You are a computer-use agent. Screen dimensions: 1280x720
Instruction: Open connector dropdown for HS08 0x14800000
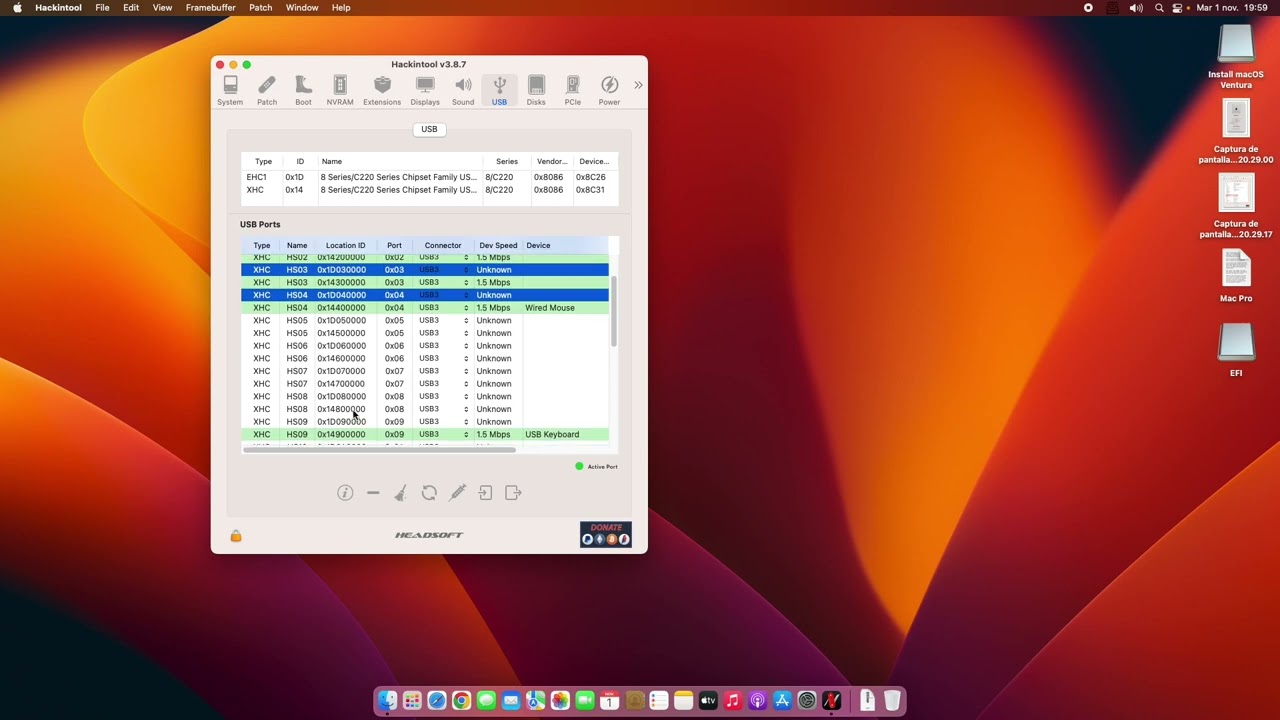[x=443, y=409]
